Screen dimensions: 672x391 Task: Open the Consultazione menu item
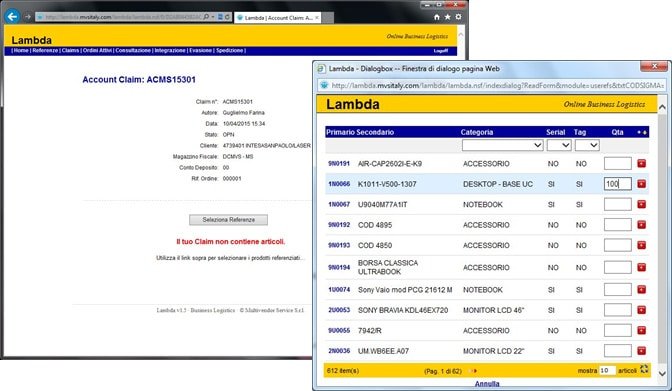[x=133, y=51]
